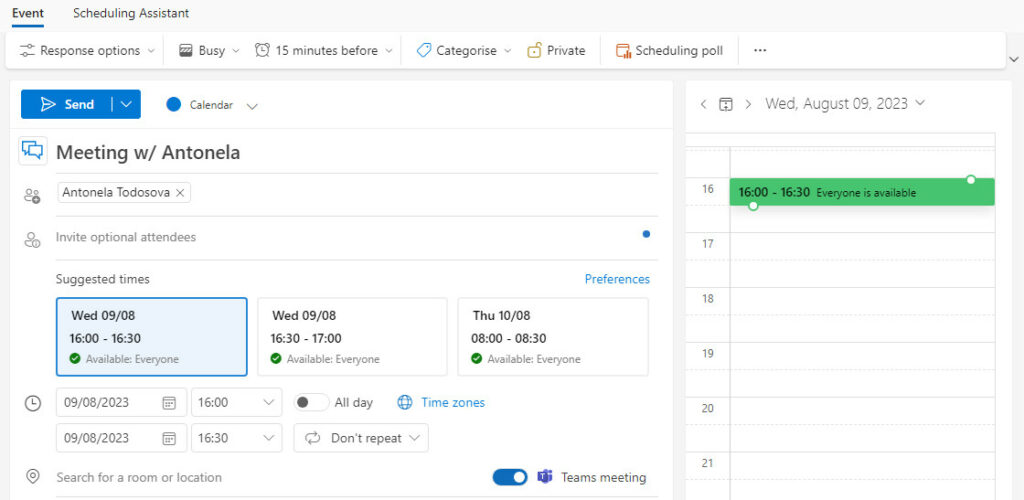Screen dimensions: 1024x500
Task: Open the 15 minutes before reminder dropdown
Action: coord(324,50)
